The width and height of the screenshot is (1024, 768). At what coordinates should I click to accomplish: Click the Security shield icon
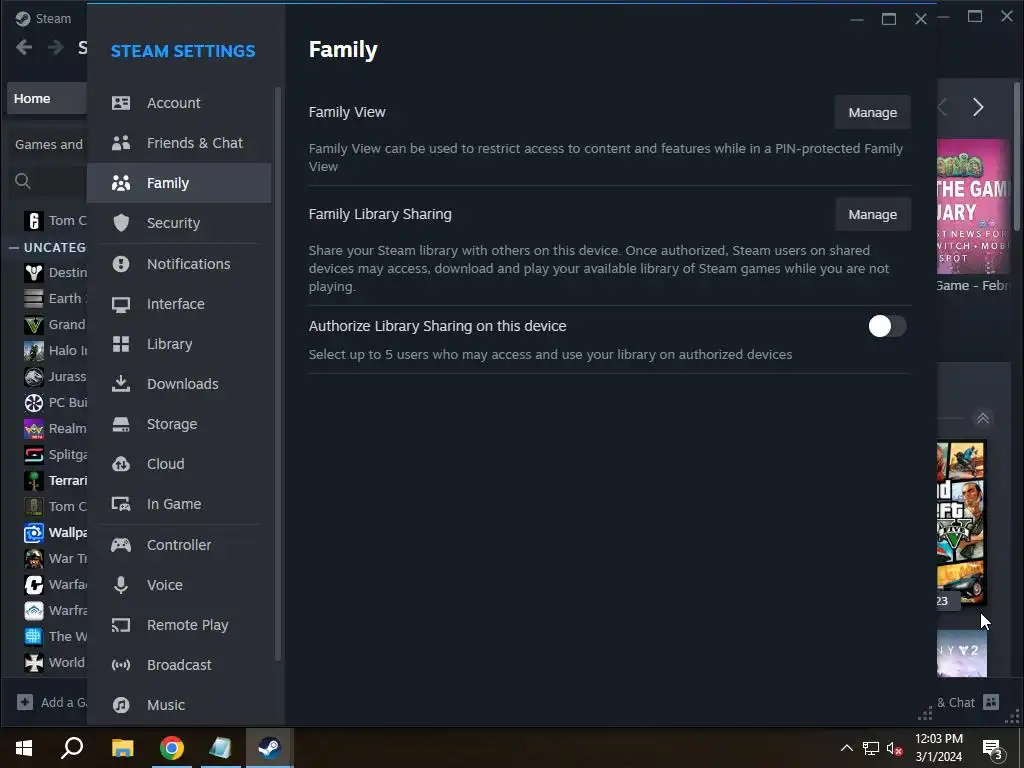tap(121, 223)
